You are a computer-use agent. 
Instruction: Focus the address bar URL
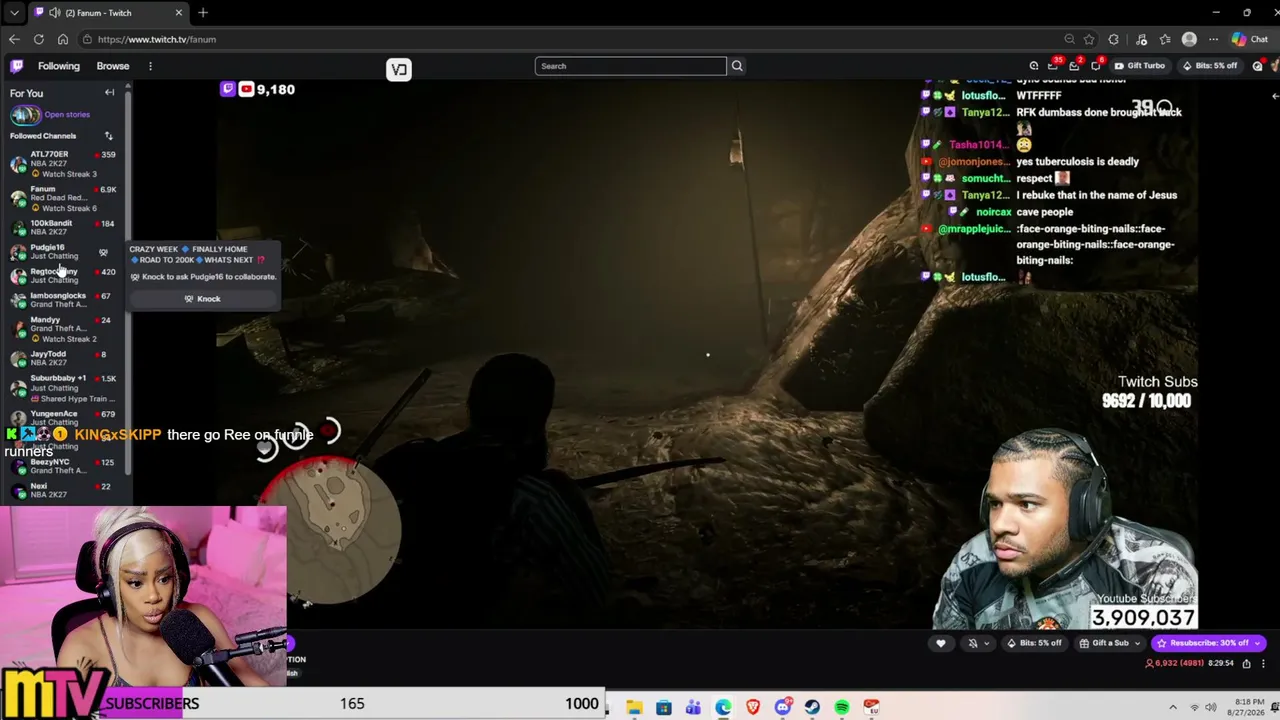157,39
